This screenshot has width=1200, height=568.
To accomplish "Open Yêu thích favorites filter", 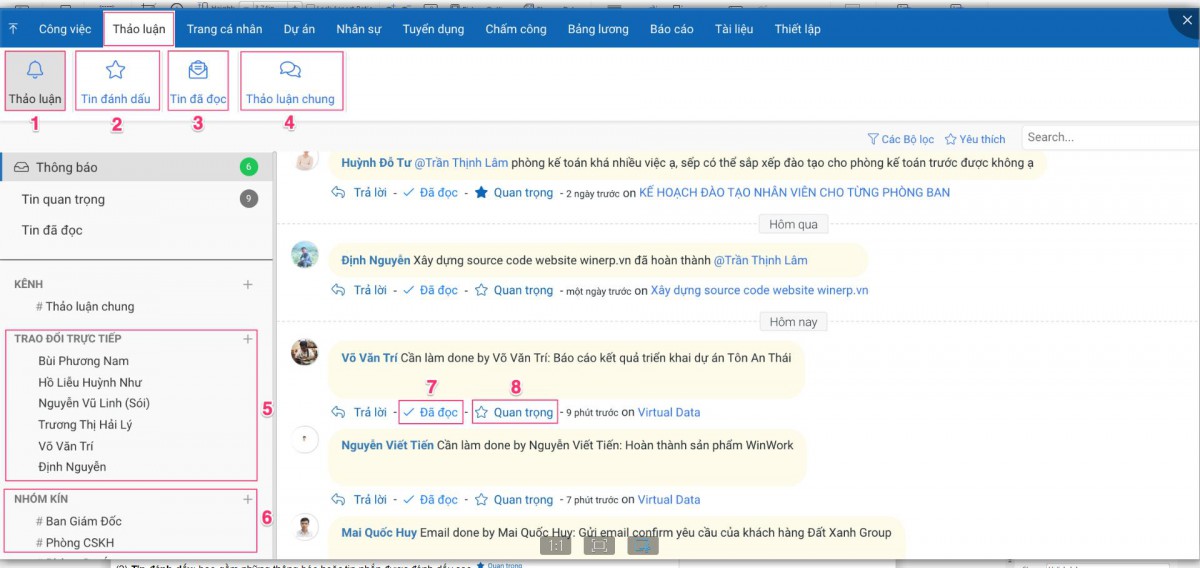I will point(975,139).
